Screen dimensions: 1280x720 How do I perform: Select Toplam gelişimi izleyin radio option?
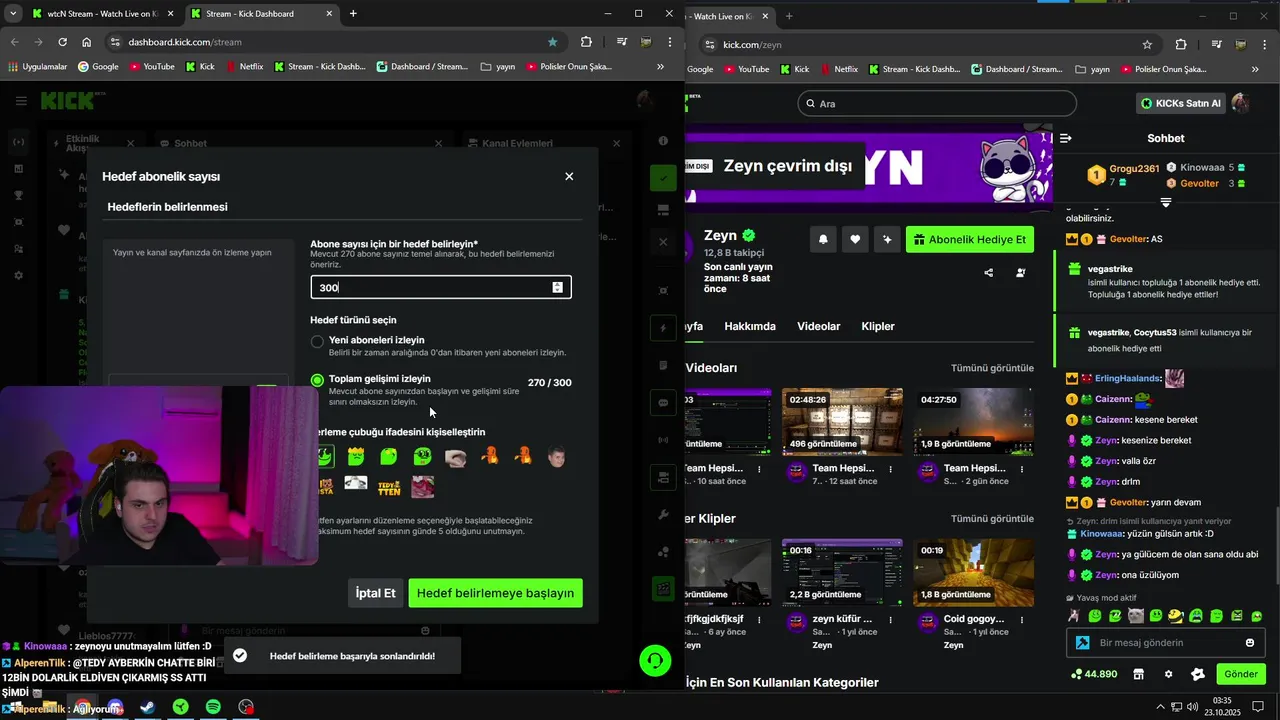317,380
